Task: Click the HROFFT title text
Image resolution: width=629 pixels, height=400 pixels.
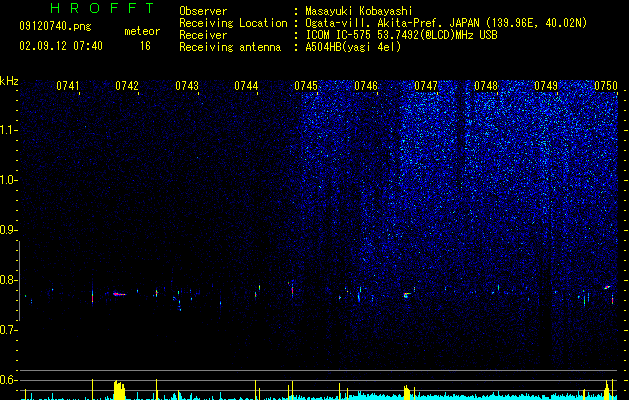Action: tap(103, 8)
